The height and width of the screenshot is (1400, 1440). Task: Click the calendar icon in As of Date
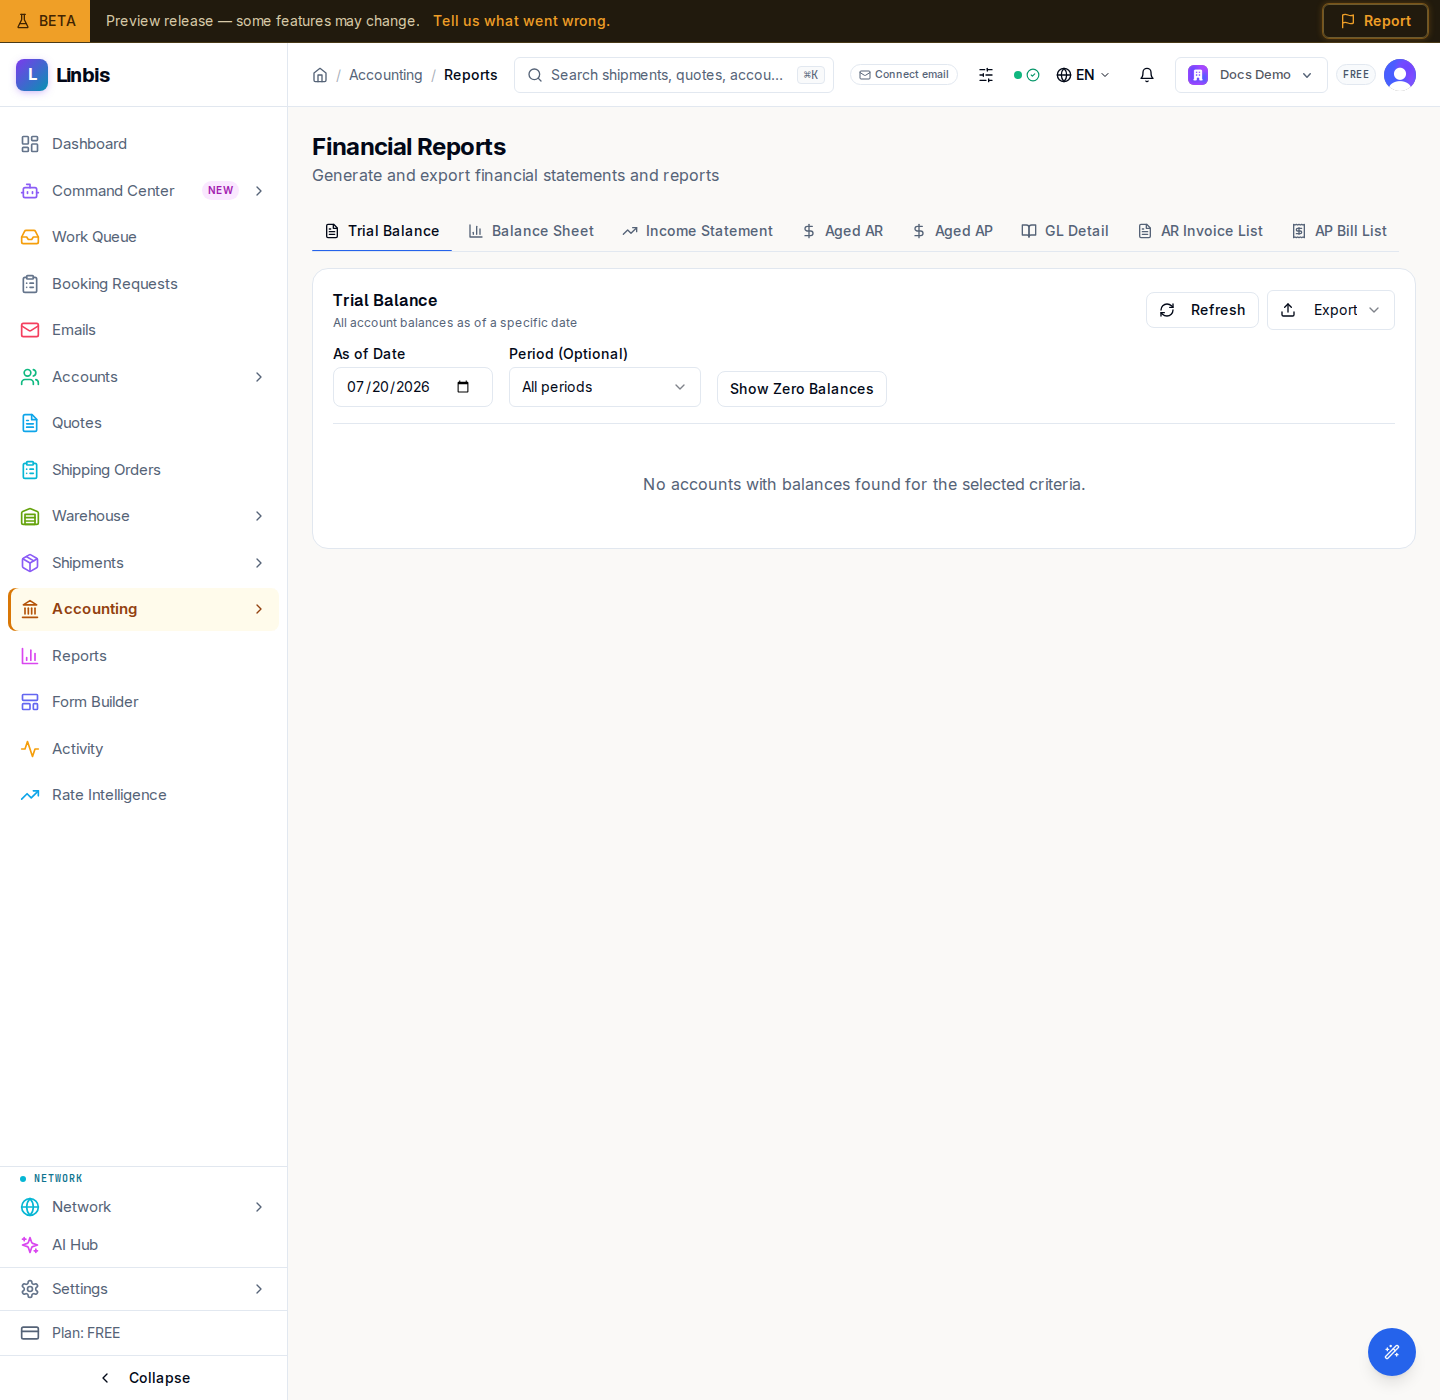pos(463,387)
